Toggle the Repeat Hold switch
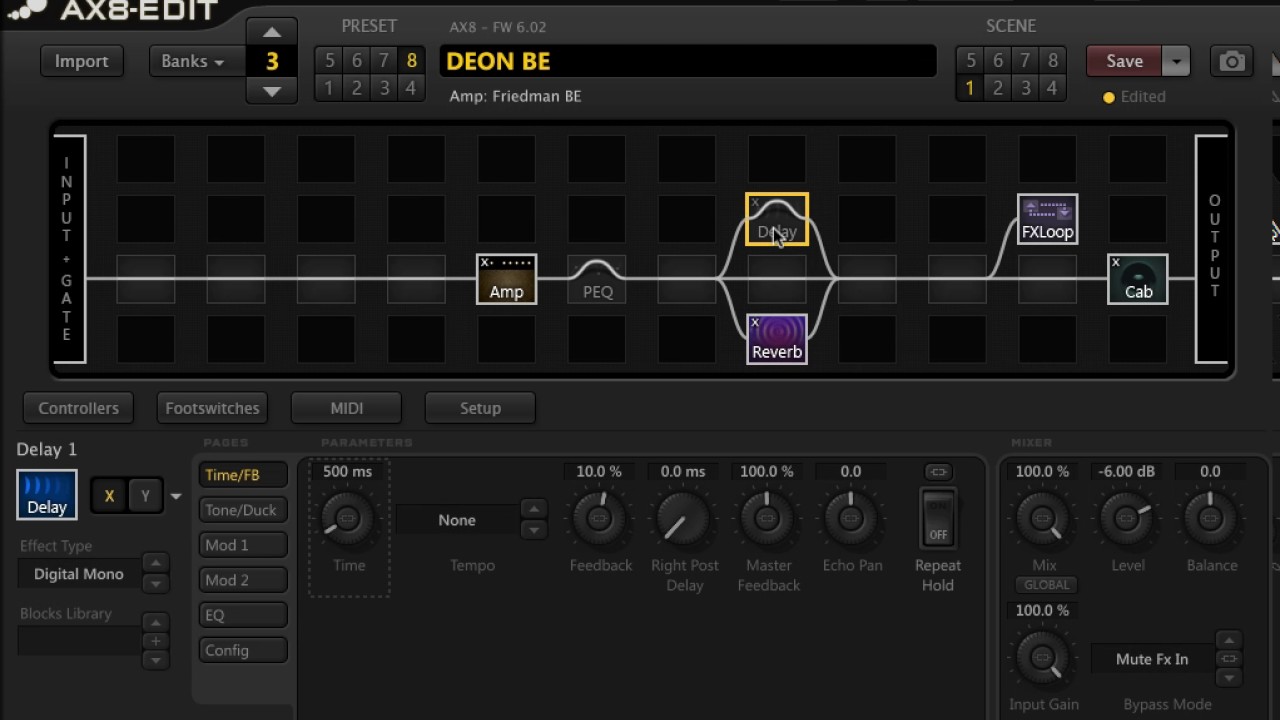1280x720 pixels. (x=937, y=518)
